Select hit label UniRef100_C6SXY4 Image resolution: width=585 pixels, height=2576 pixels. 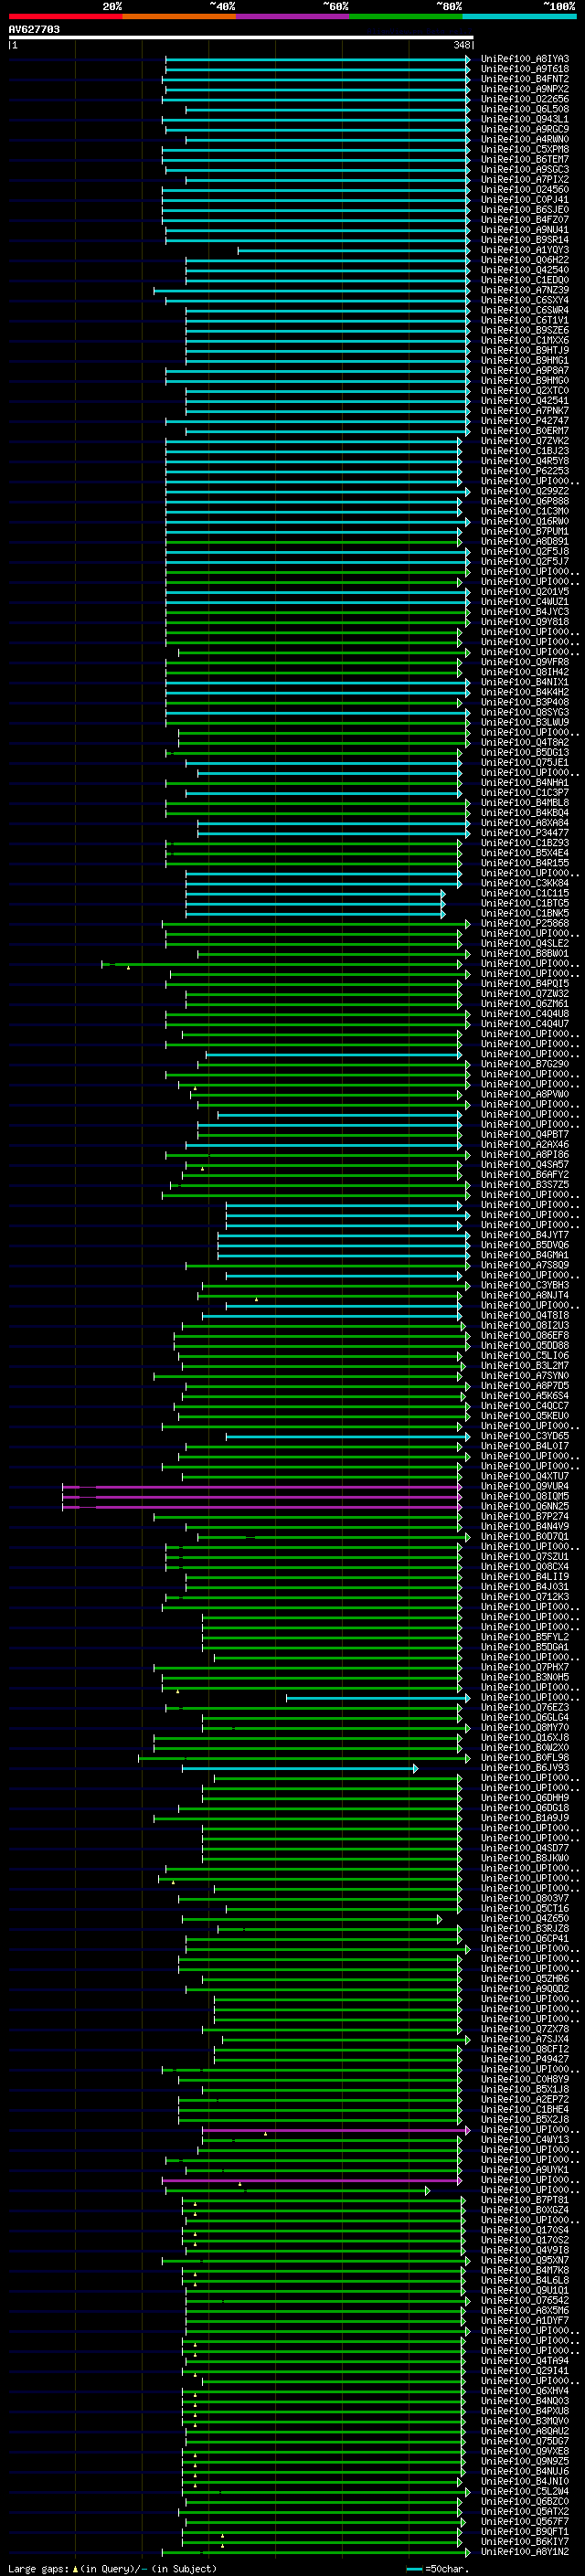[x=524, y=300]
